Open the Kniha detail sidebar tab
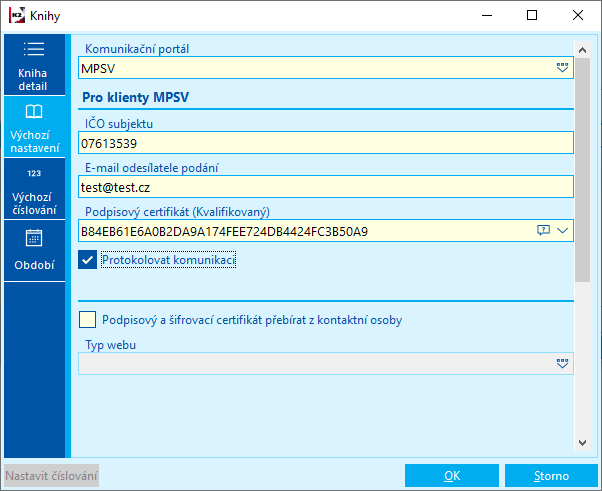Viewport: 602px width, 491px height. pos(34,64)
